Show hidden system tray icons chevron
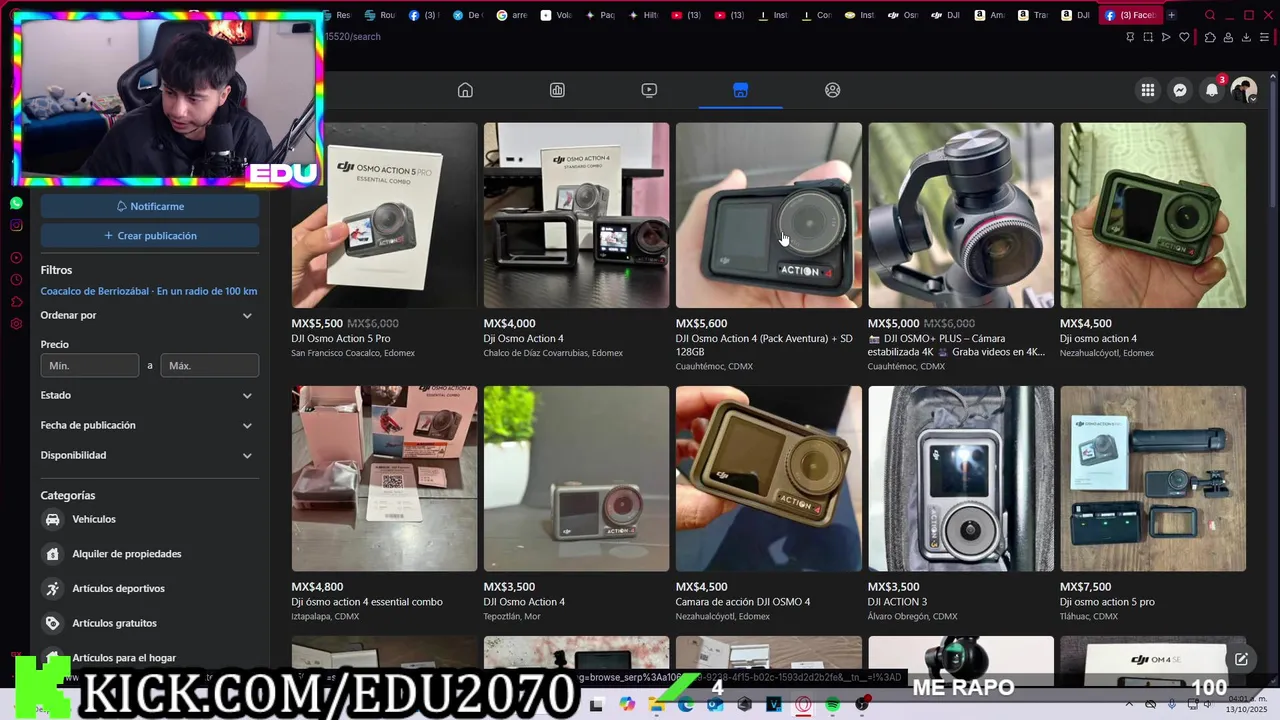The image size is (1280, 720). 1130,704
